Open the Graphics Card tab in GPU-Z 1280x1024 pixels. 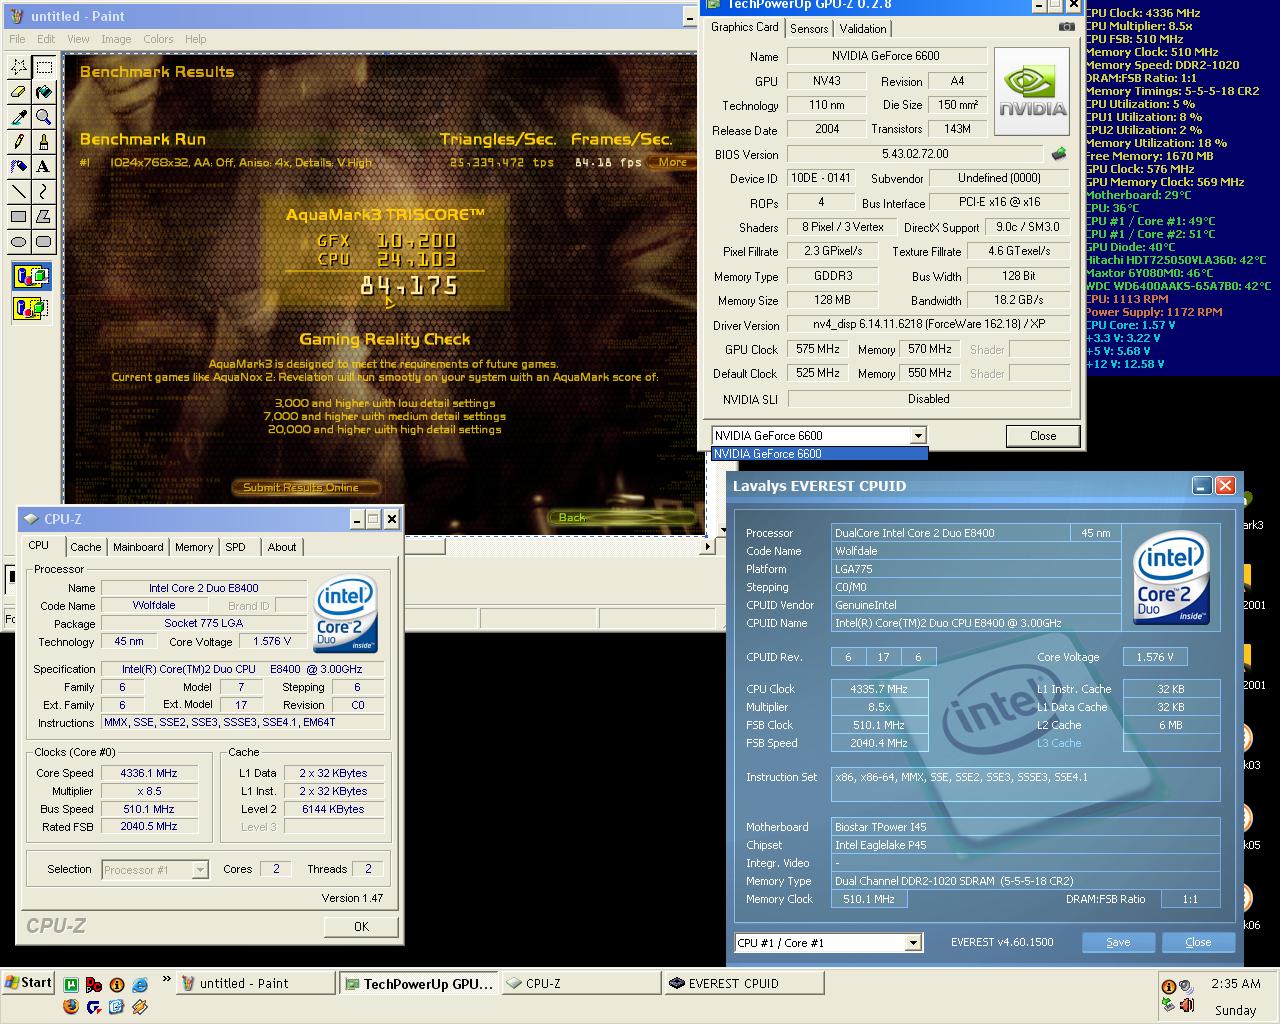pos(745,27)
